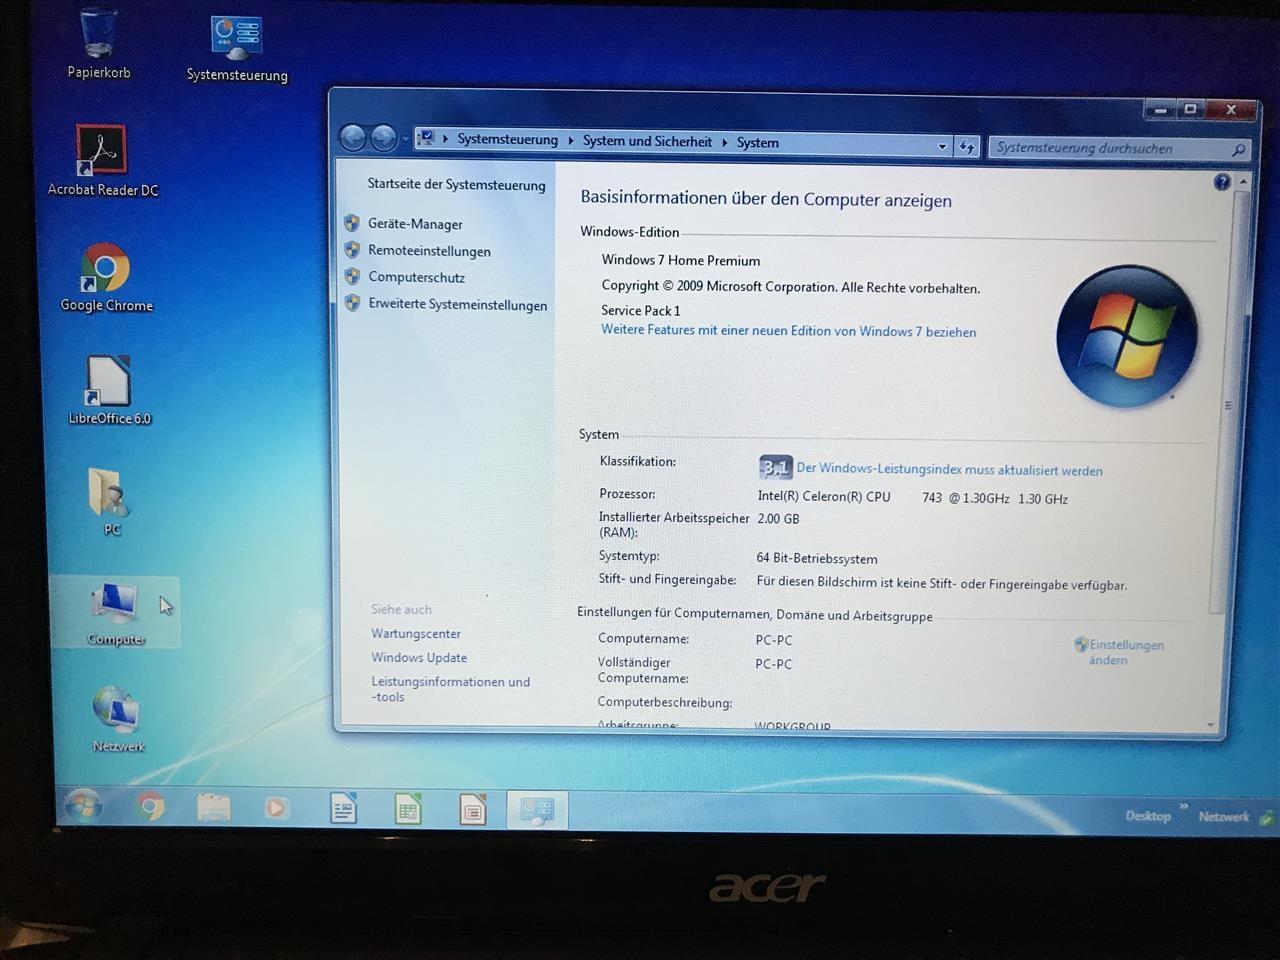
Task: Click the Weitere Features mit einer neuen Edition link
Action: [x=788, y=331]
